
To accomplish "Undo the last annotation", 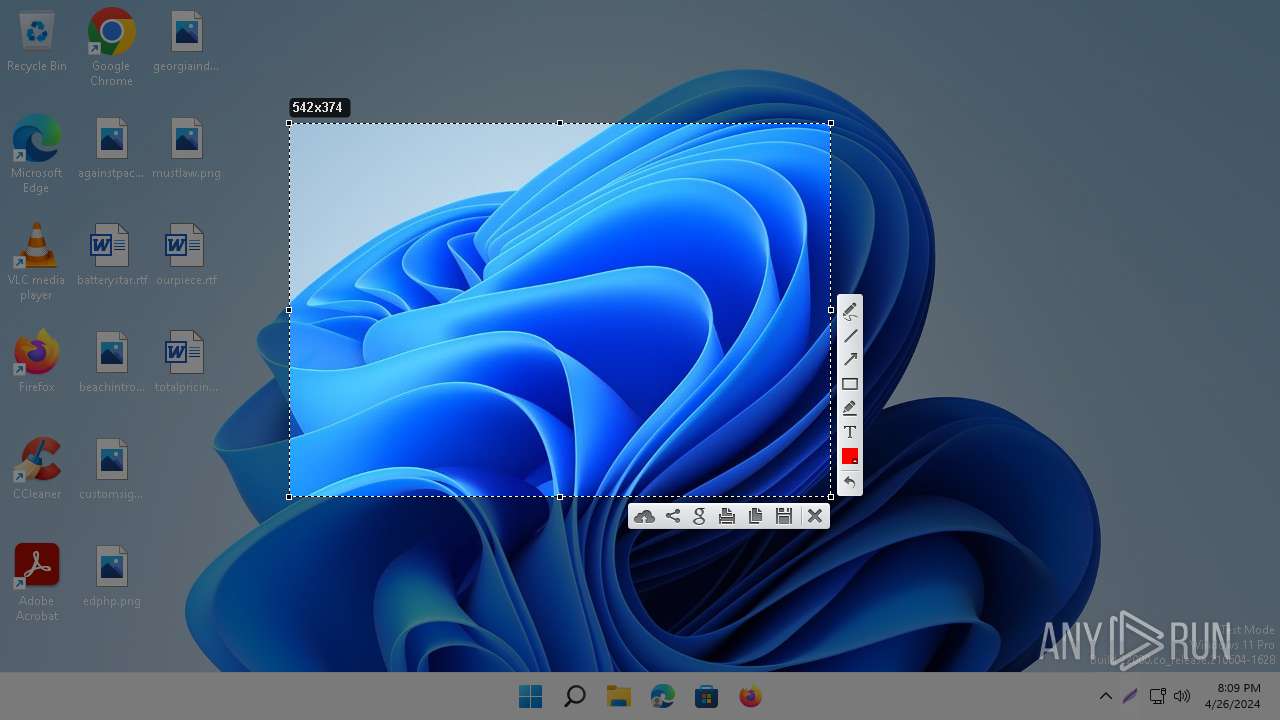I will pos(850,483).
